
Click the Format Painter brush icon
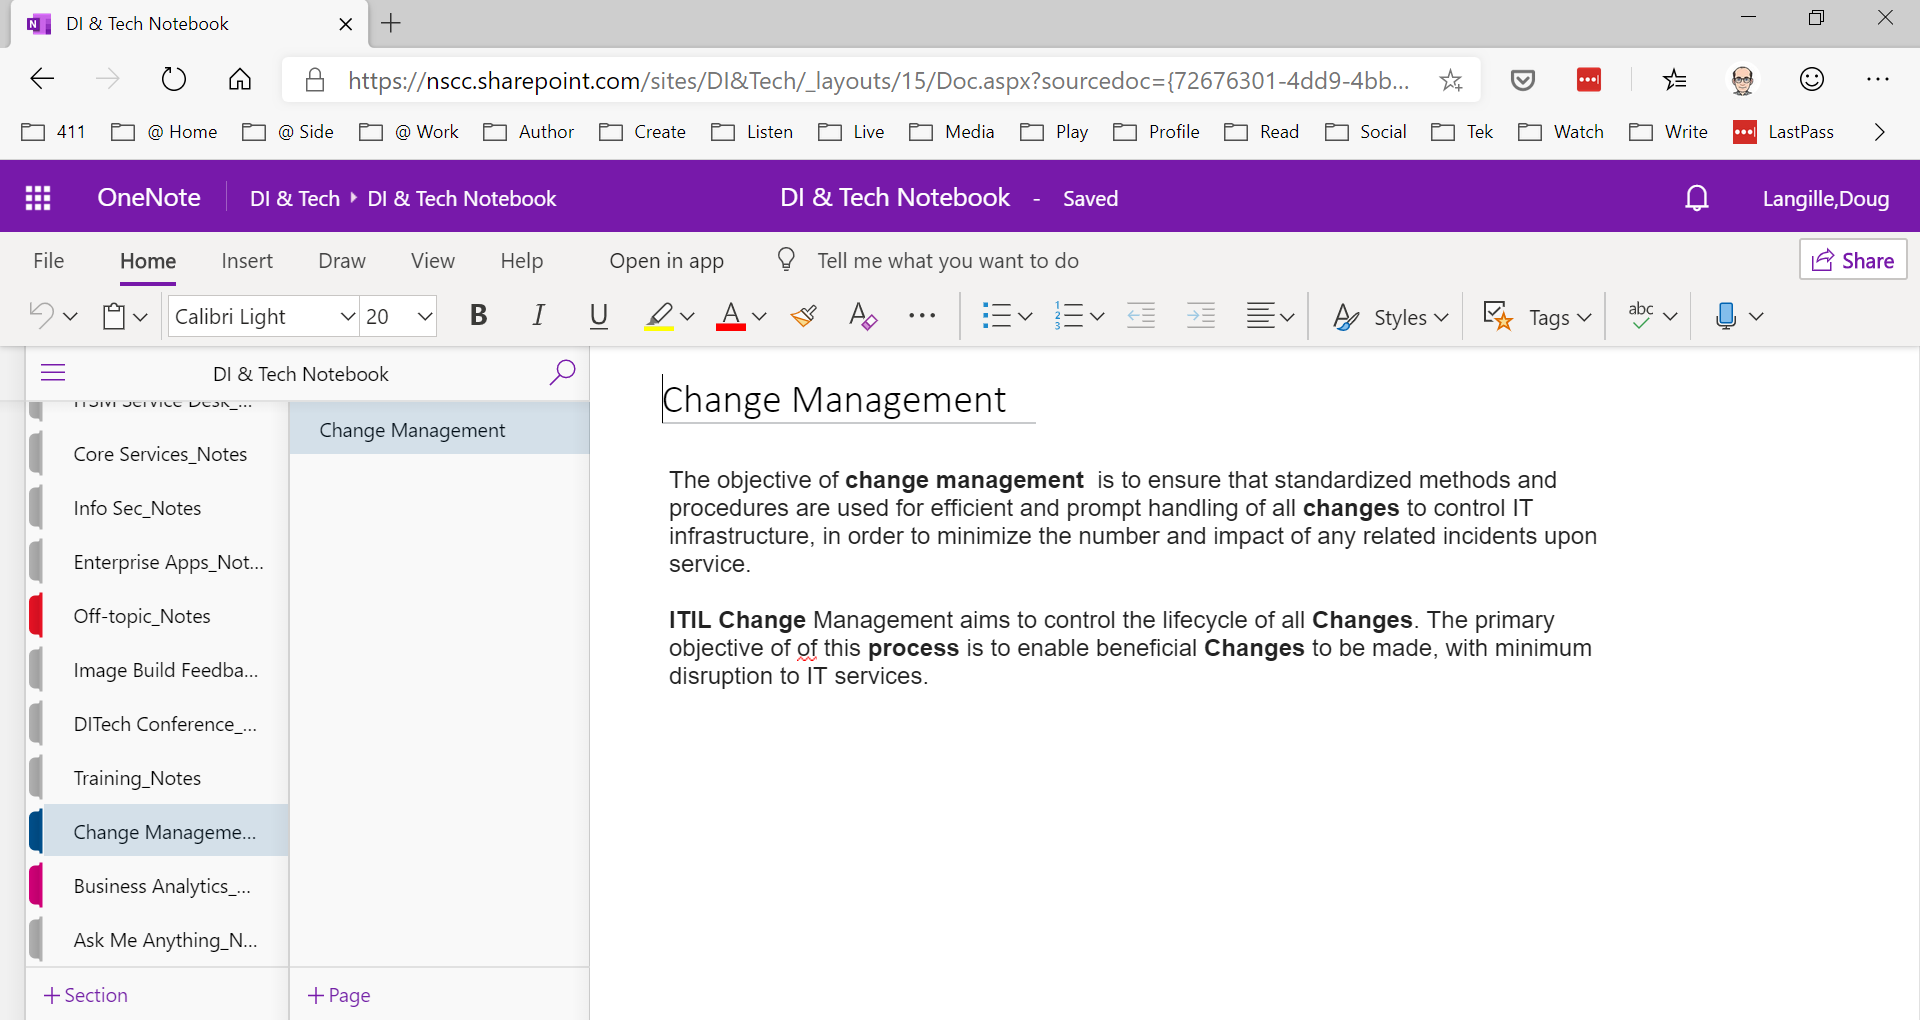[803, 317]
